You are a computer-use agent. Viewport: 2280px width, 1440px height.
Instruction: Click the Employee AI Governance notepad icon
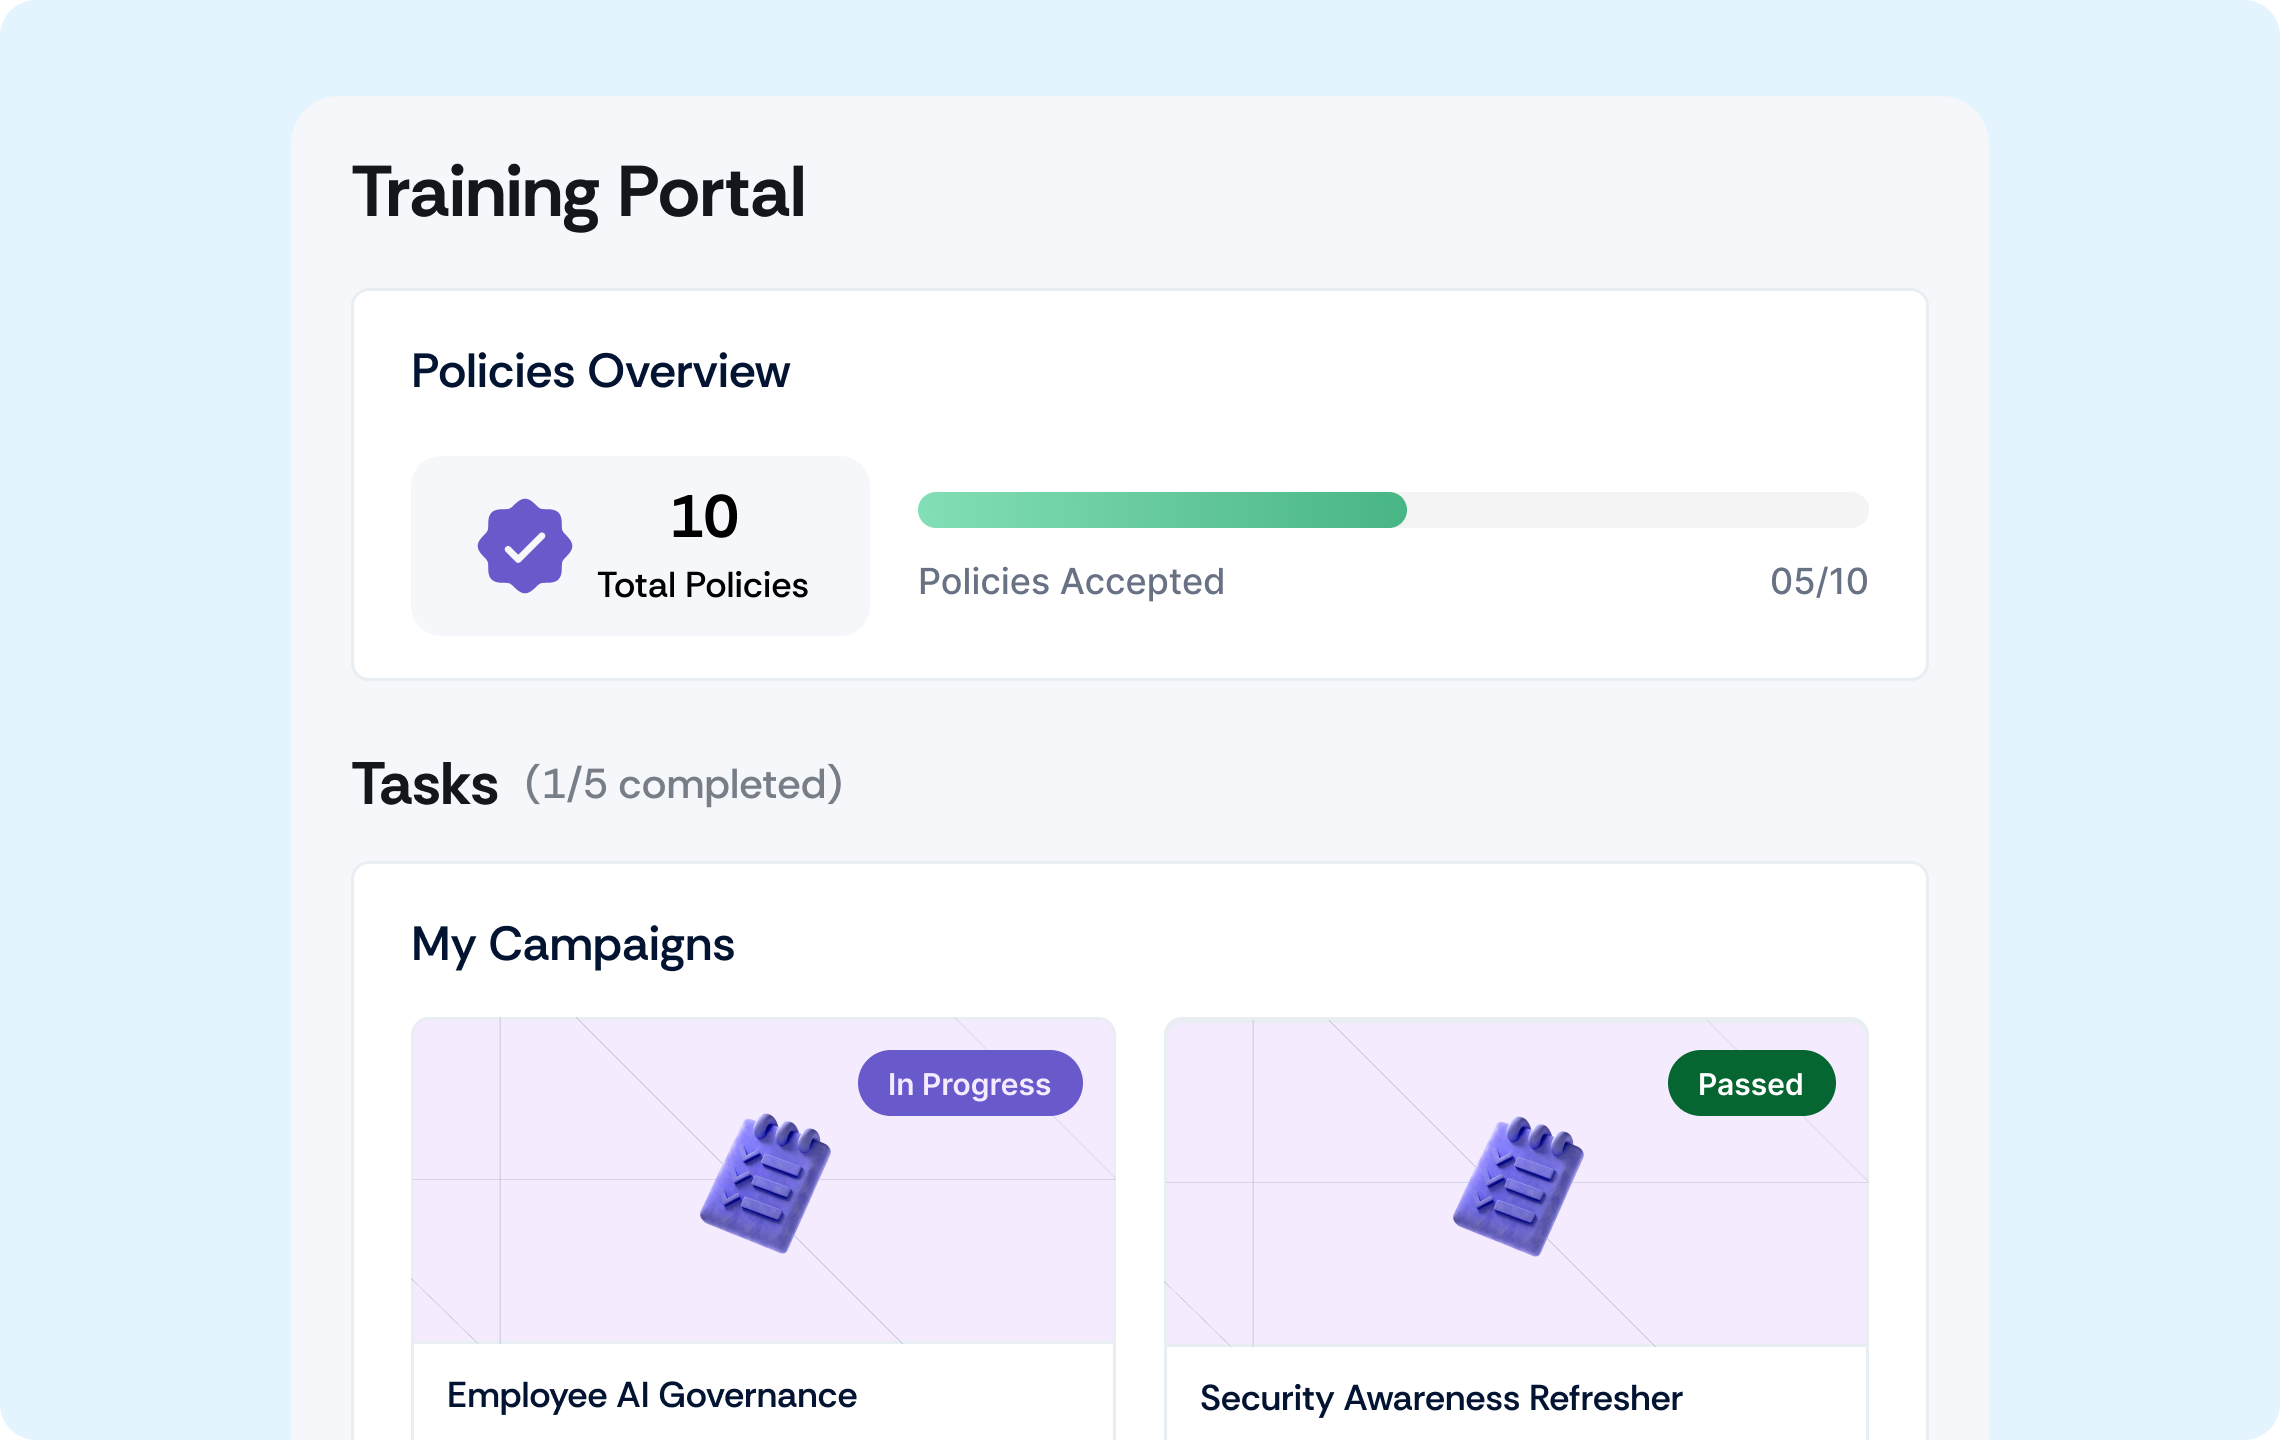click(766, 1183)
